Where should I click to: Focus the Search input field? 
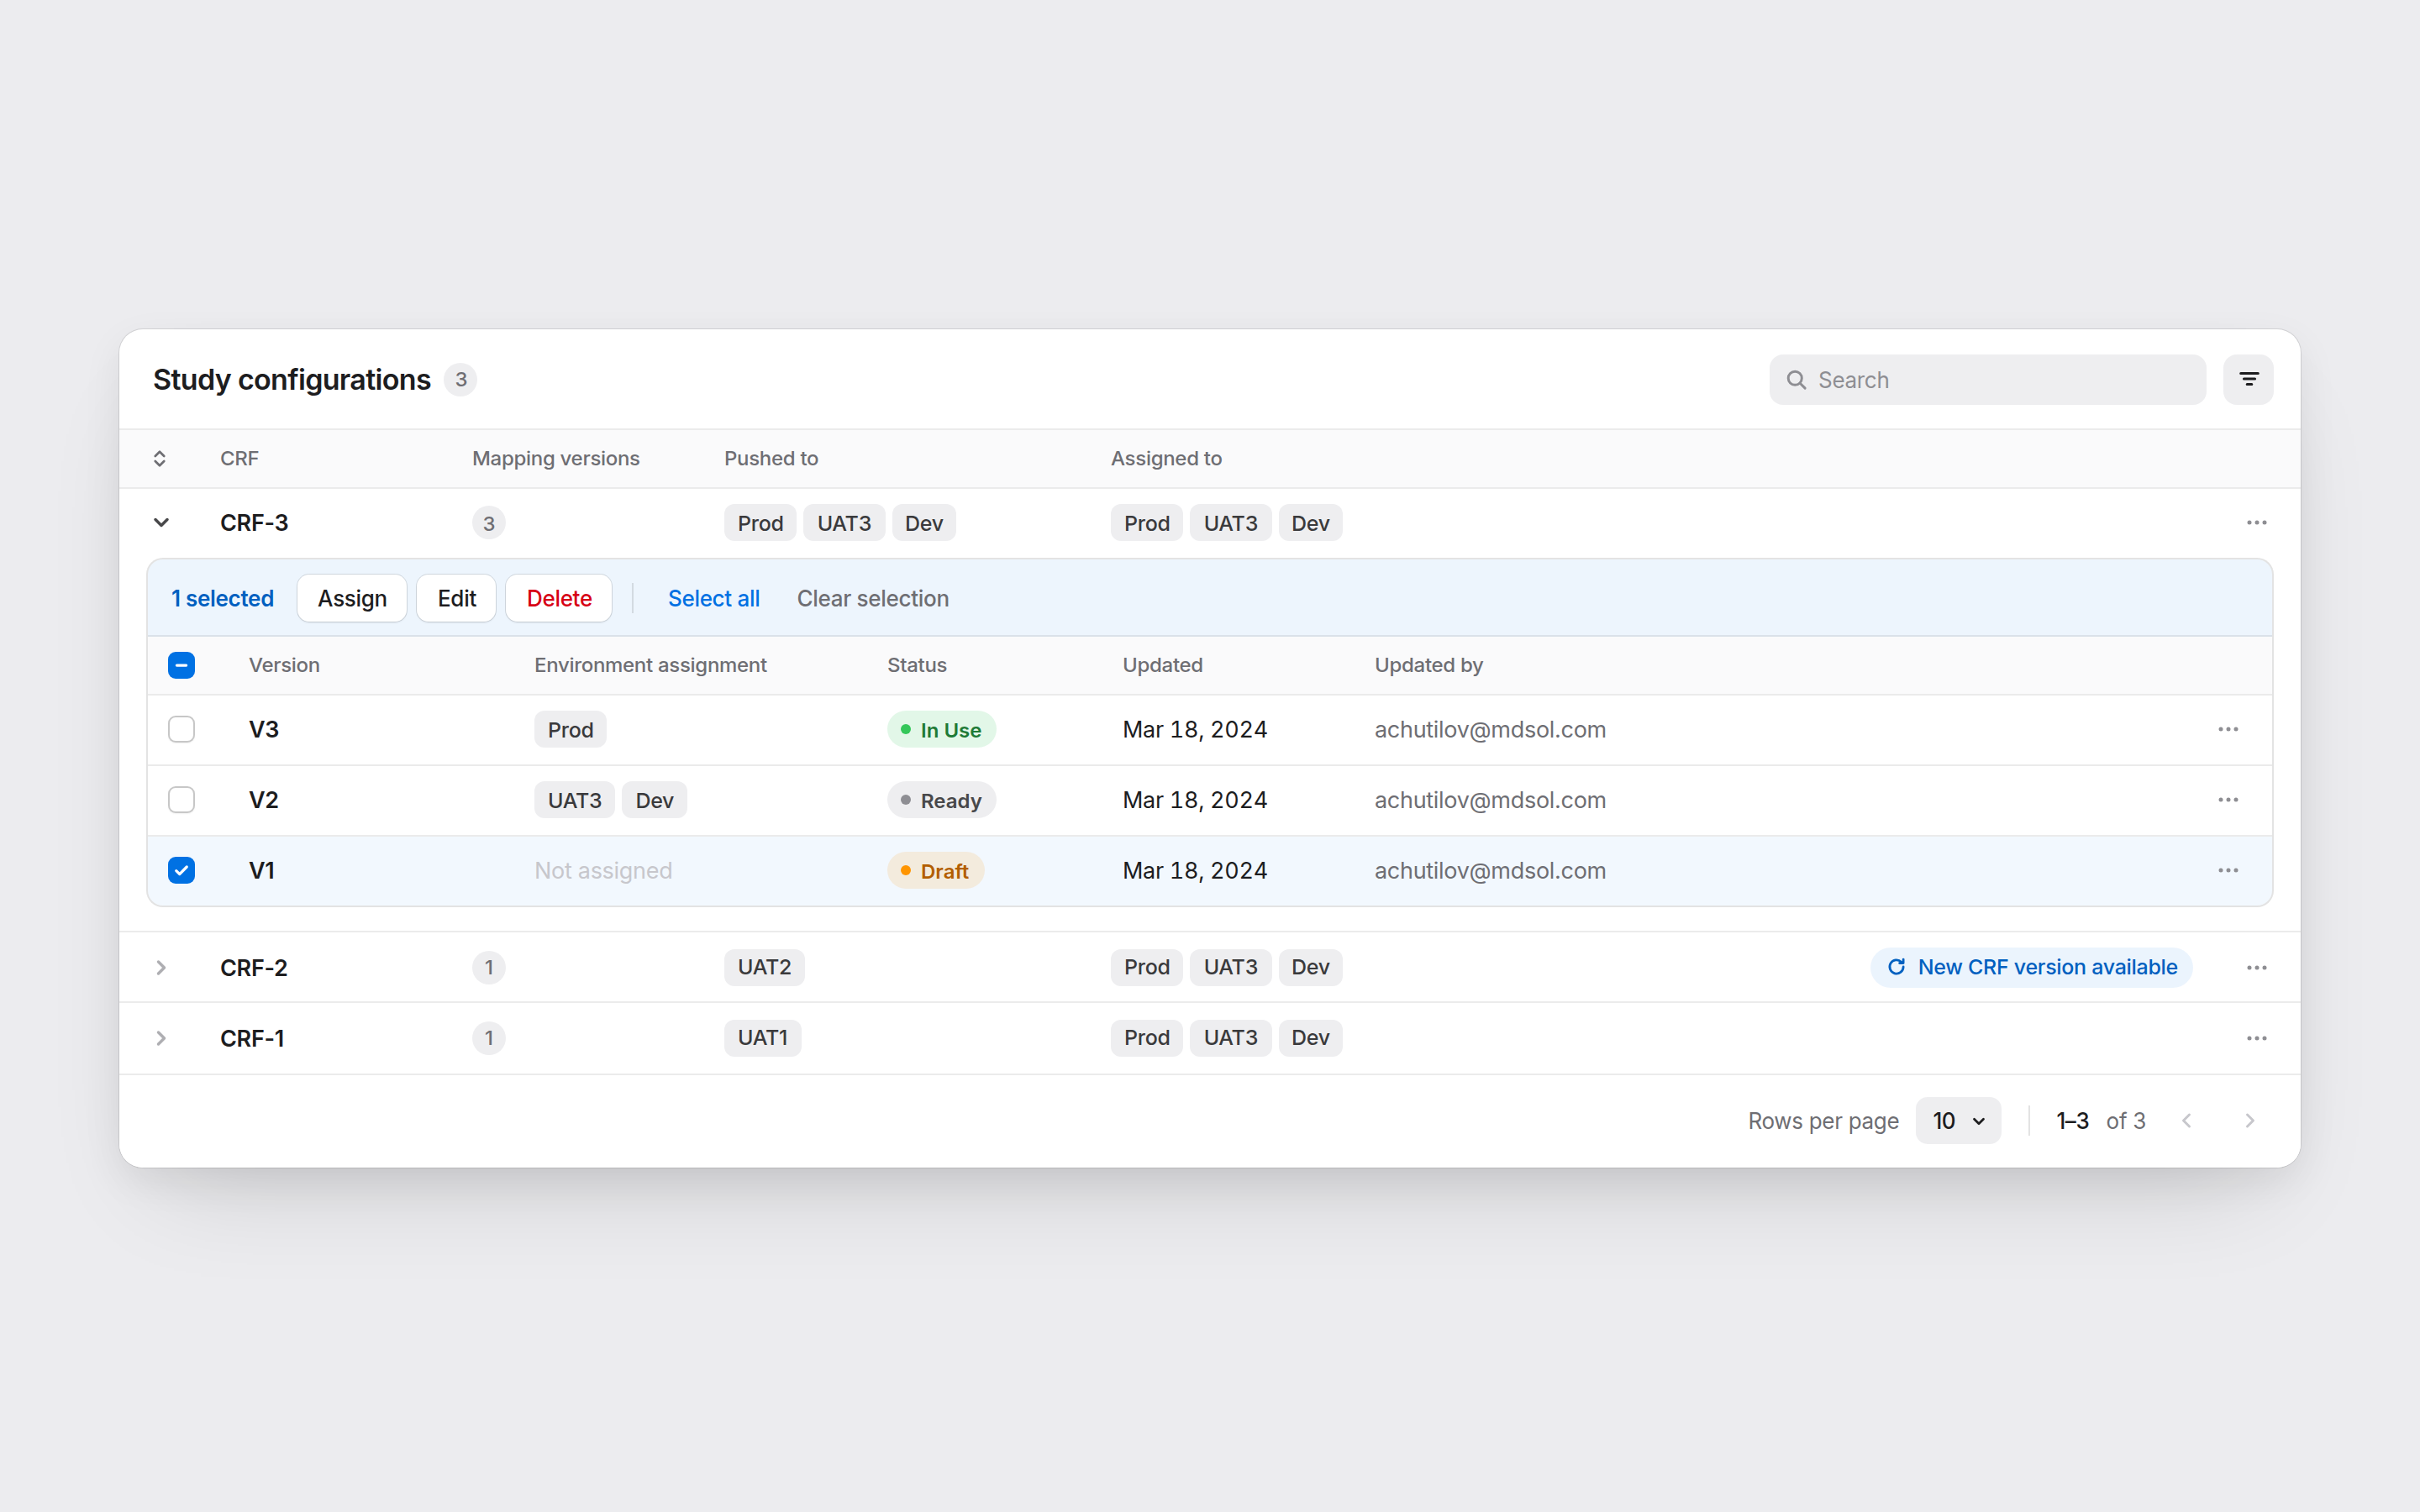point(1987,380)
